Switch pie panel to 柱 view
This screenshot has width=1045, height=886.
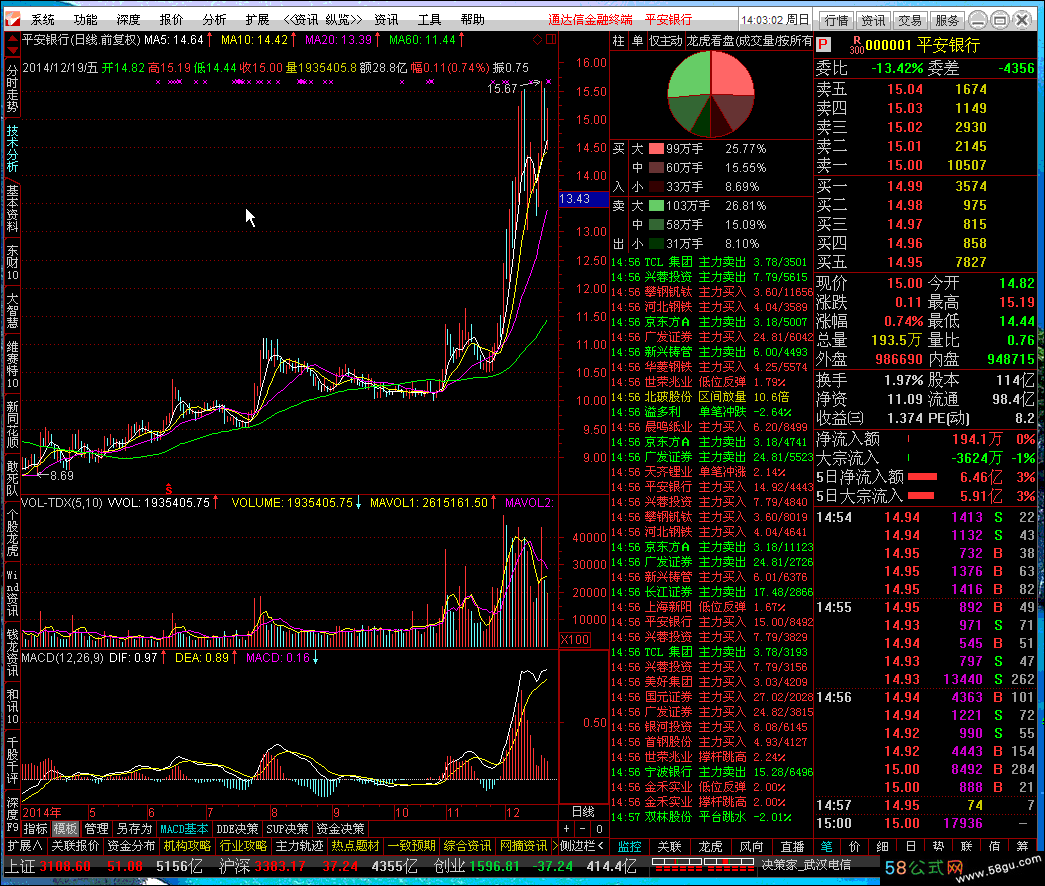pyautogui.click(x=618, y=41)
